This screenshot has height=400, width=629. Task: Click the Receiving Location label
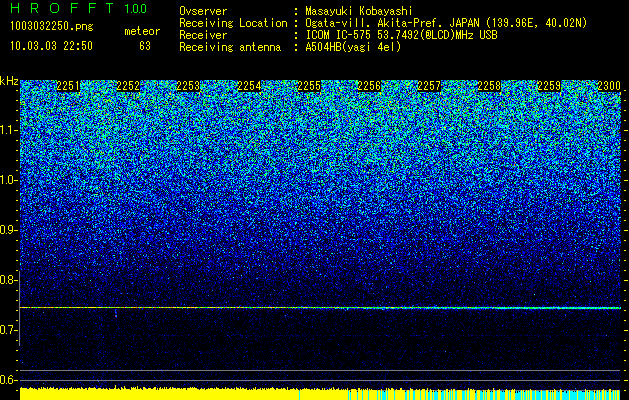[233, 23]
